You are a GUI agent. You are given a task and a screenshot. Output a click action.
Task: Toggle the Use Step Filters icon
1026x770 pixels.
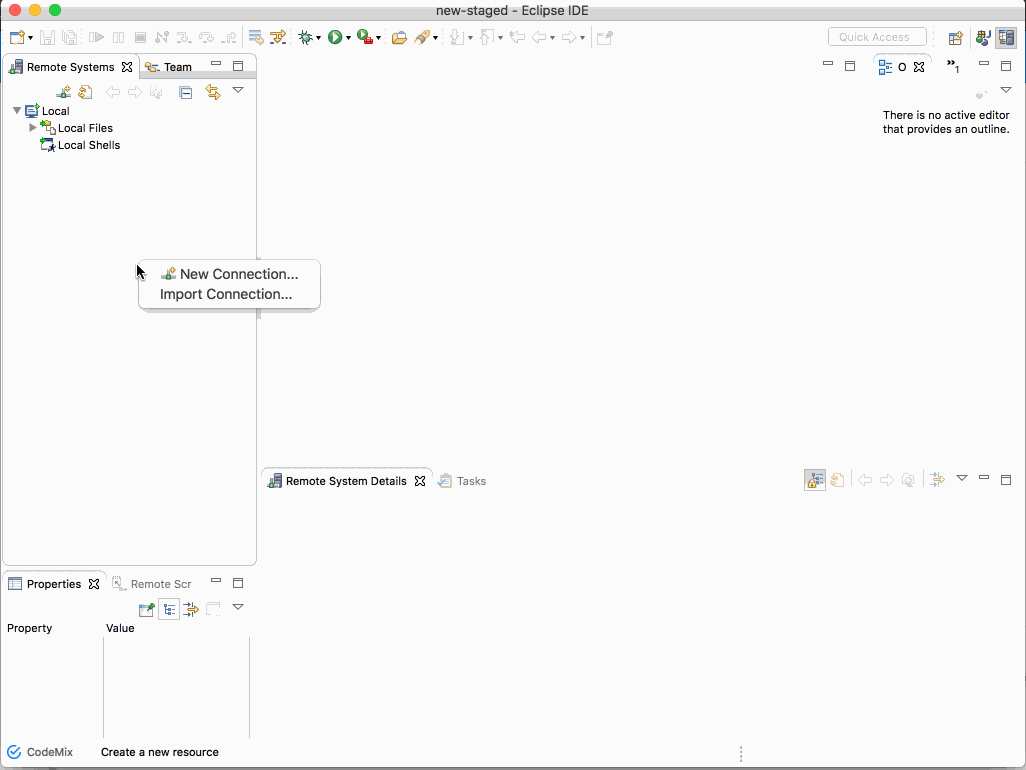[278, 37]
